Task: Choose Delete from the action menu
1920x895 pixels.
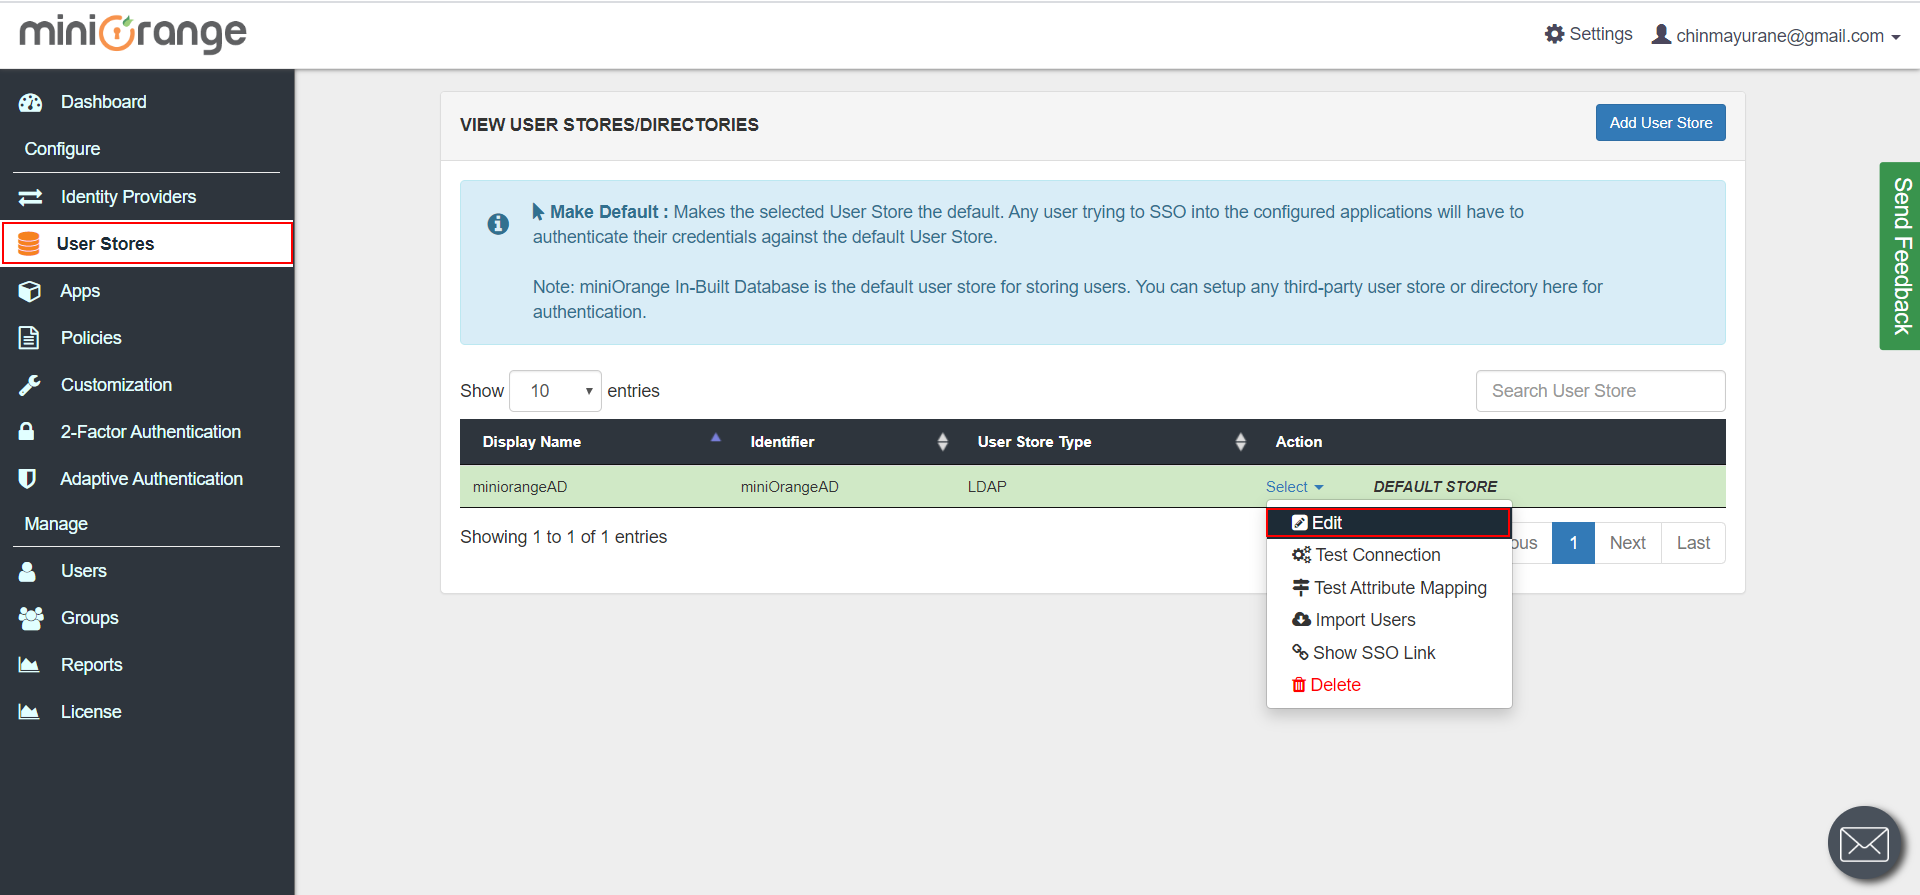Action: [x=1389, y=685]
